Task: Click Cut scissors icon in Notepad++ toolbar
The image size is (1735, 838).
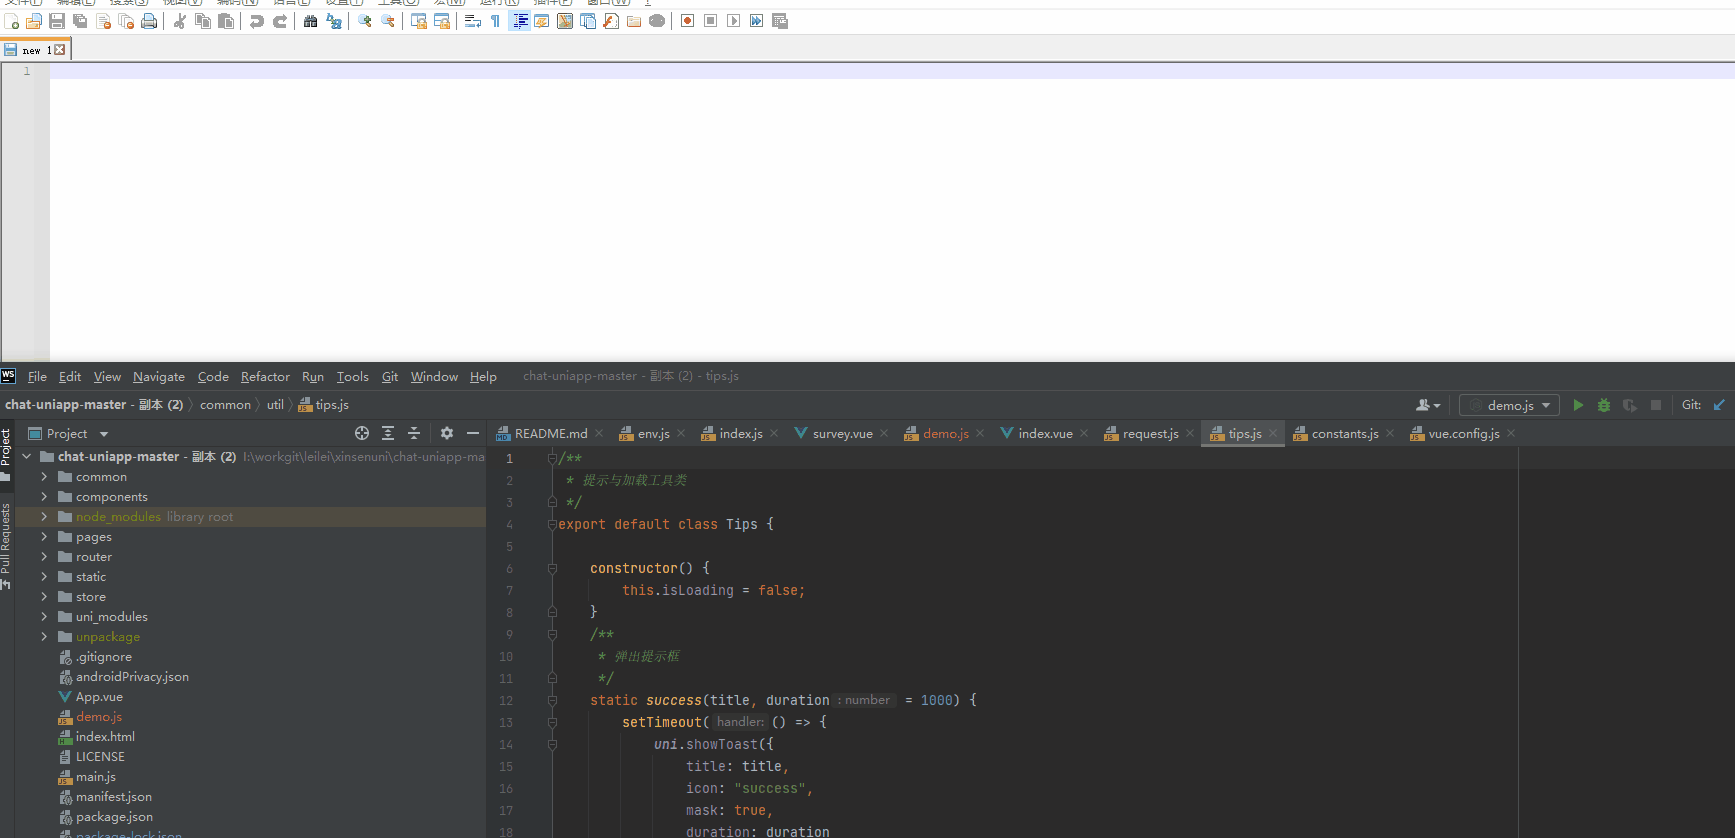Action: pos(180,21)
